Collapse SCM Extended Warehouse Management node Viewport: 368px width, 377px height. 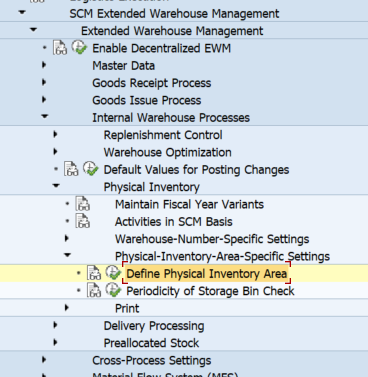pyautogui.click(x=22, y=13)
